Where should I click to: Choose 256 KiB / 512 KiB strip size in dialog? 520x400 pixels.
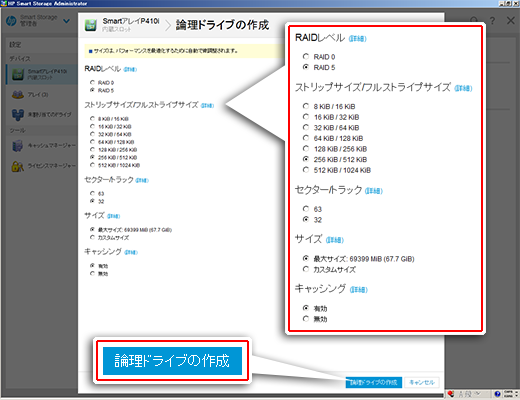[x=92, y=157]
